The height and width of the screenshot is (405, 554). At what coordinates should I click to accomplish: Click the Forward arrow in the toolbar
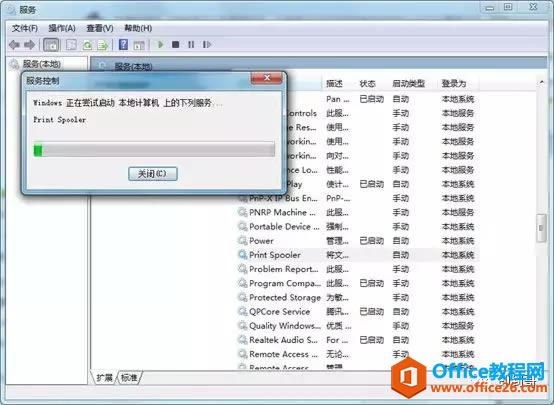click(29, 45)
